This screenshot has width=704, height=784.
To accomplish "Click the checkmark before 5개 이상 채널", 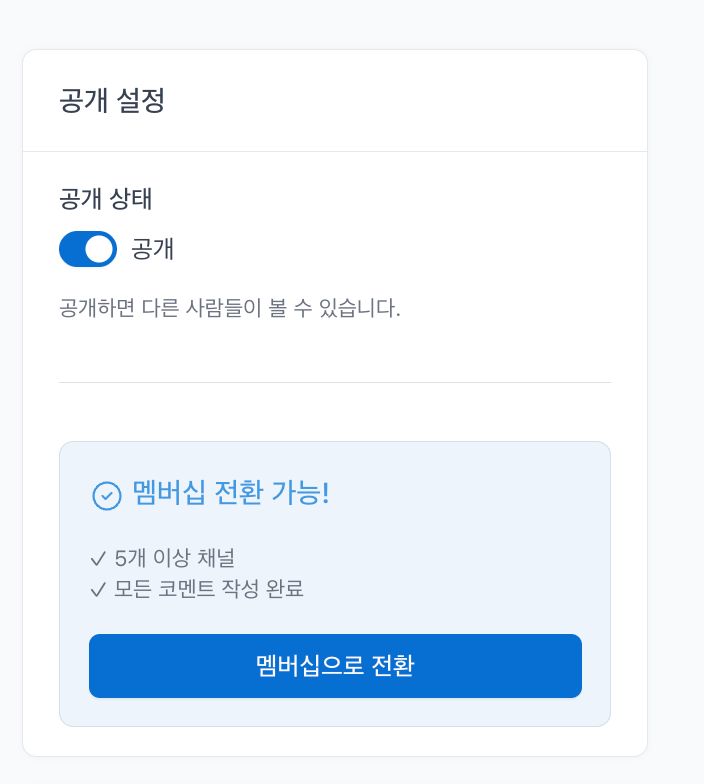I will click(98, 559).
